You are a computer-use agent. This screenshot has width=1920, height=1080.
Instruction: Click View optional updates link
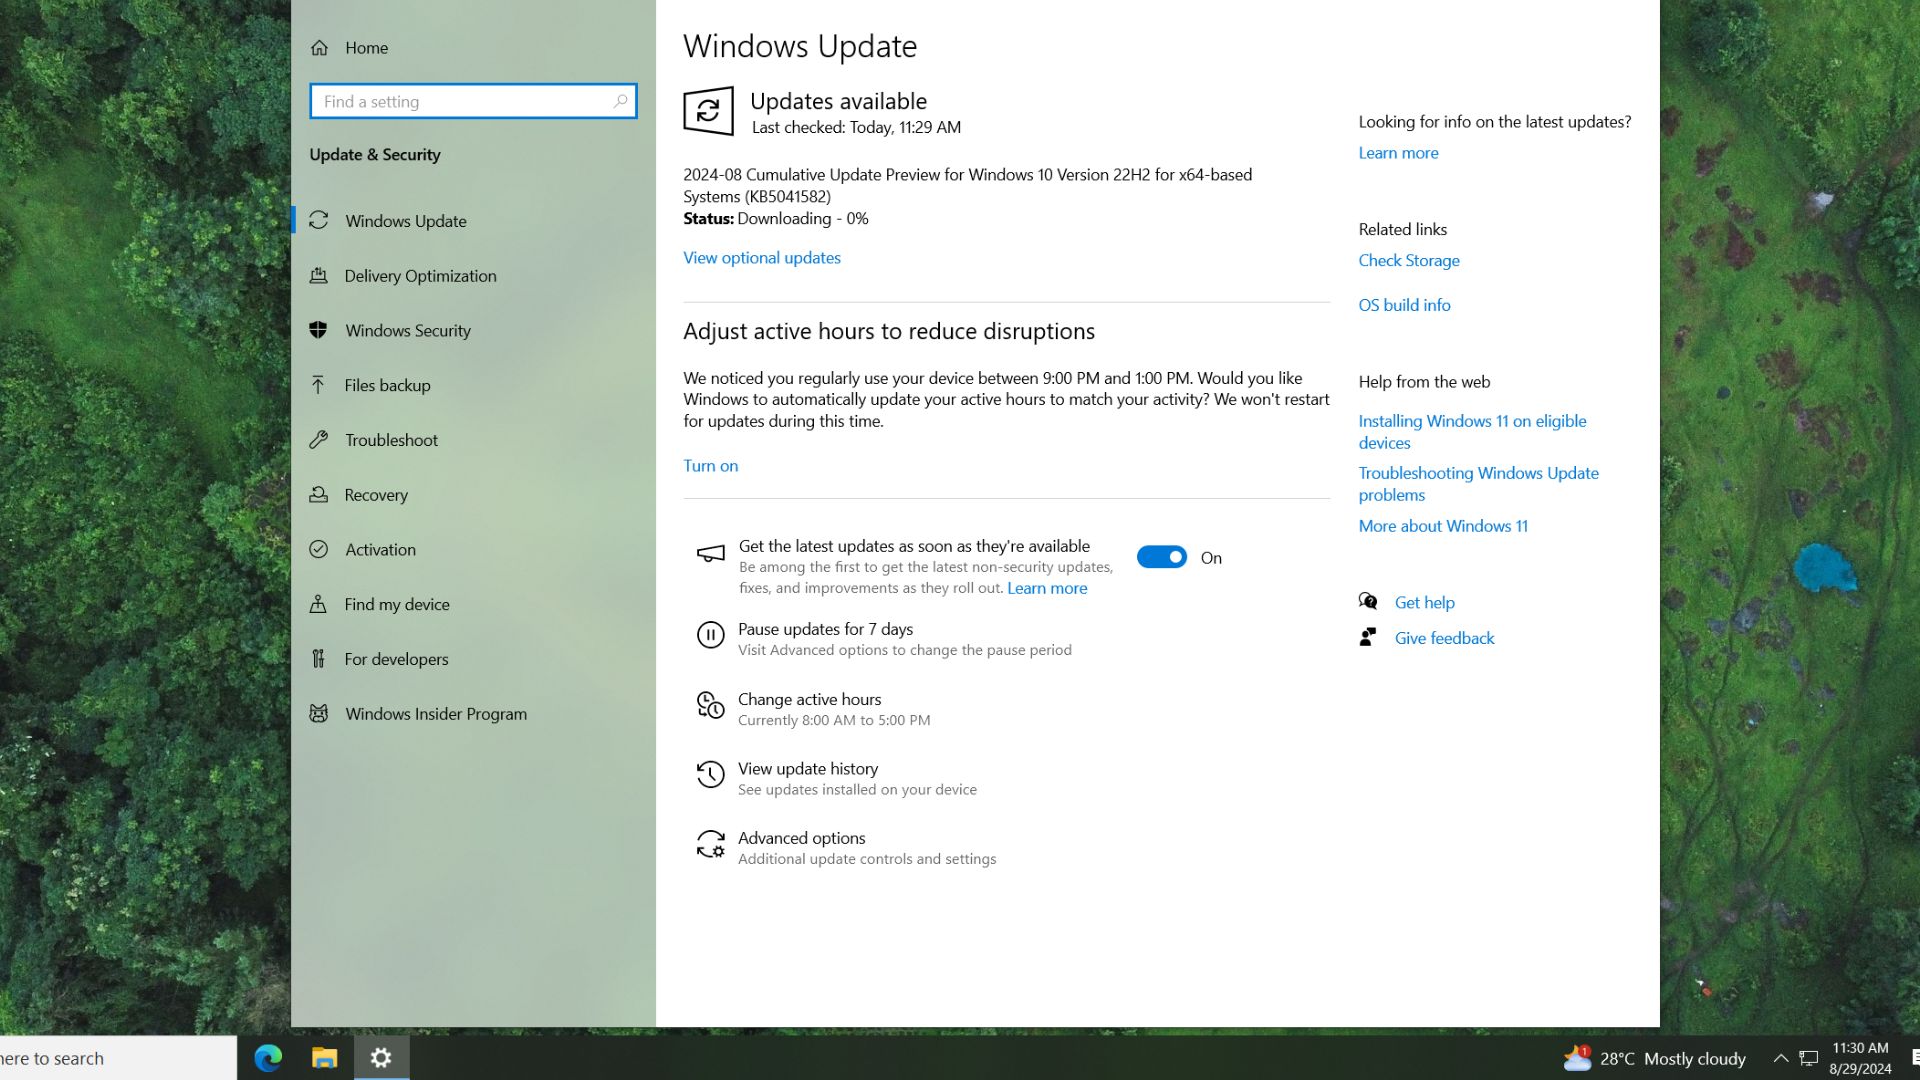[x=762, y=257]
